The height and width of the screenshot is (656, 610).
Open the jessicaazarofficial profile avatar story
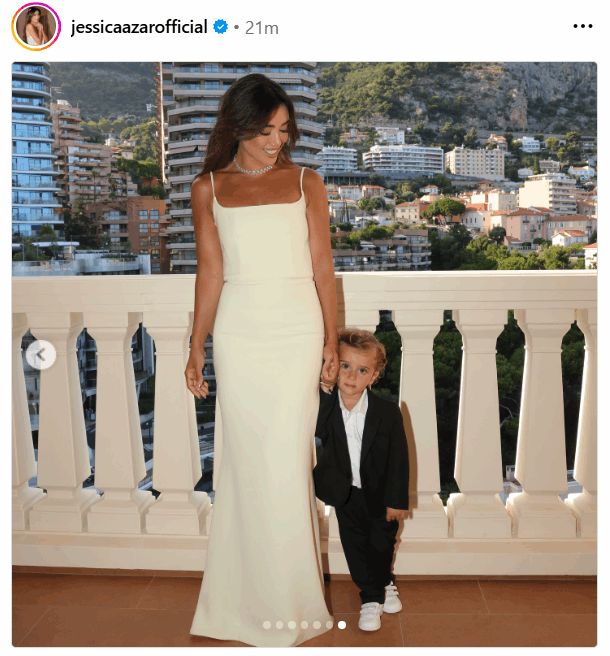36,26
